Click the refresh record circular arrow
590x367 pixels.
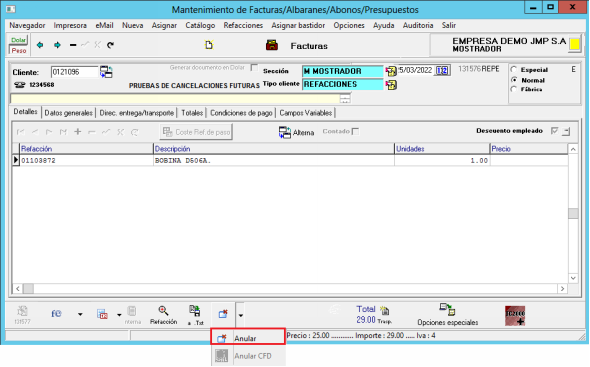[110, 45]
